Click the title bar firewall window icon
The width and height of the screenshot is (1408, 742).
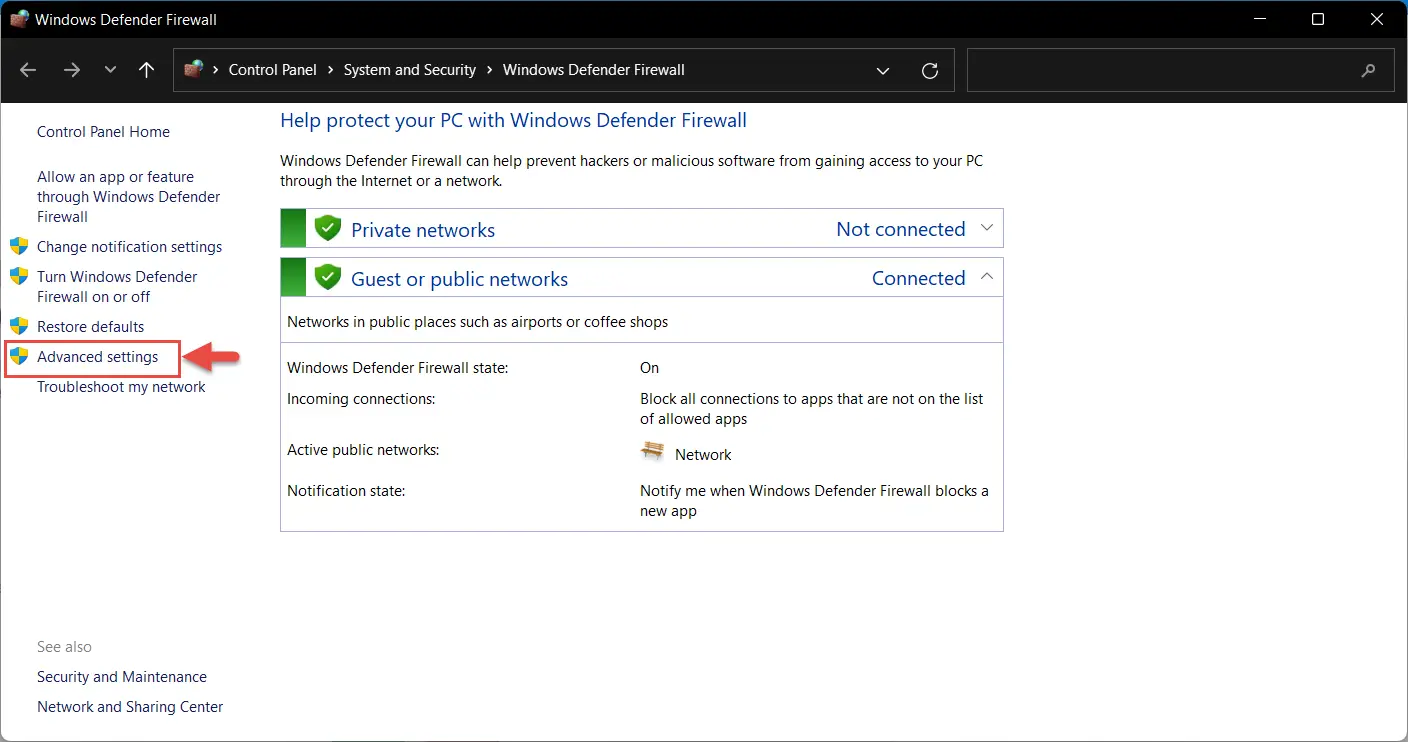[19, 19]
